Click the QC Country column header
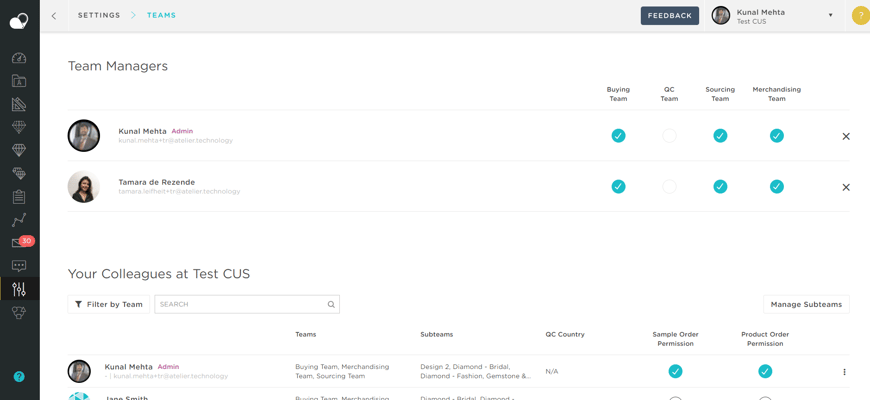 click(x=565, y=335)
